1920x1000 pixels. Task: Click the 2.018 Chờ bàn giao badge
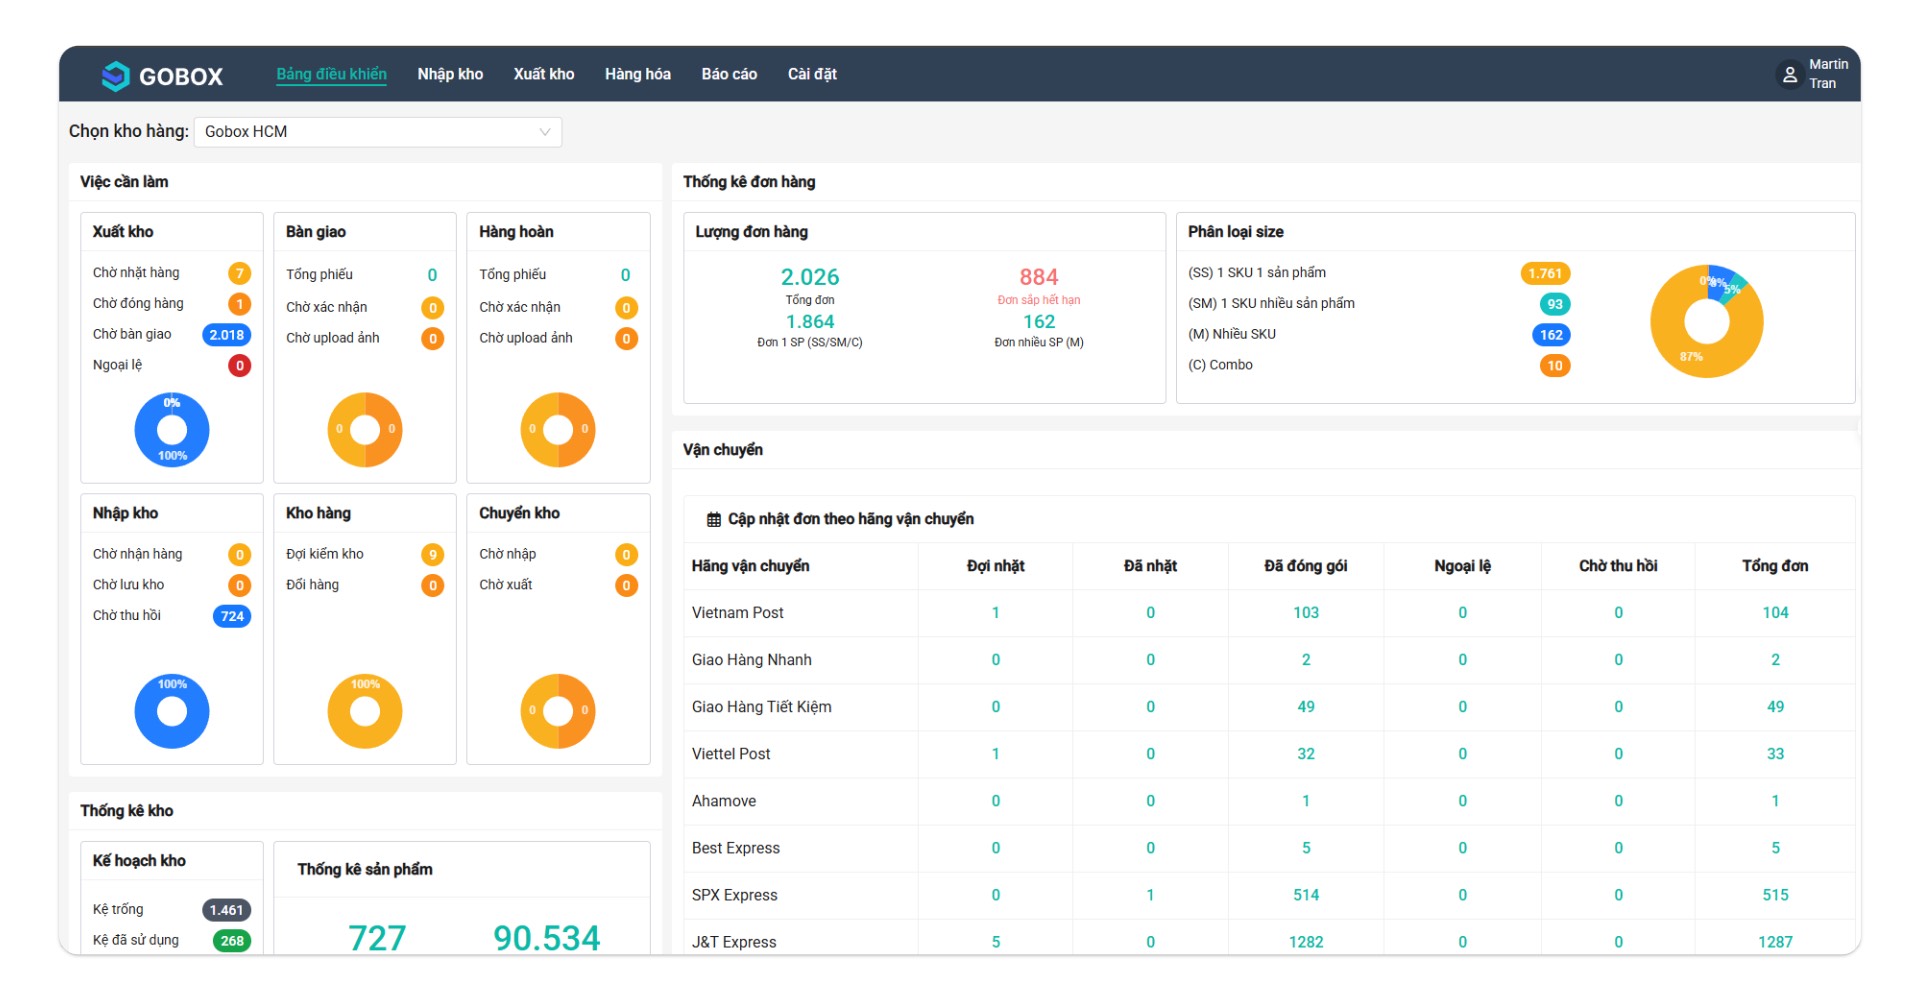[x=227, y=335]
